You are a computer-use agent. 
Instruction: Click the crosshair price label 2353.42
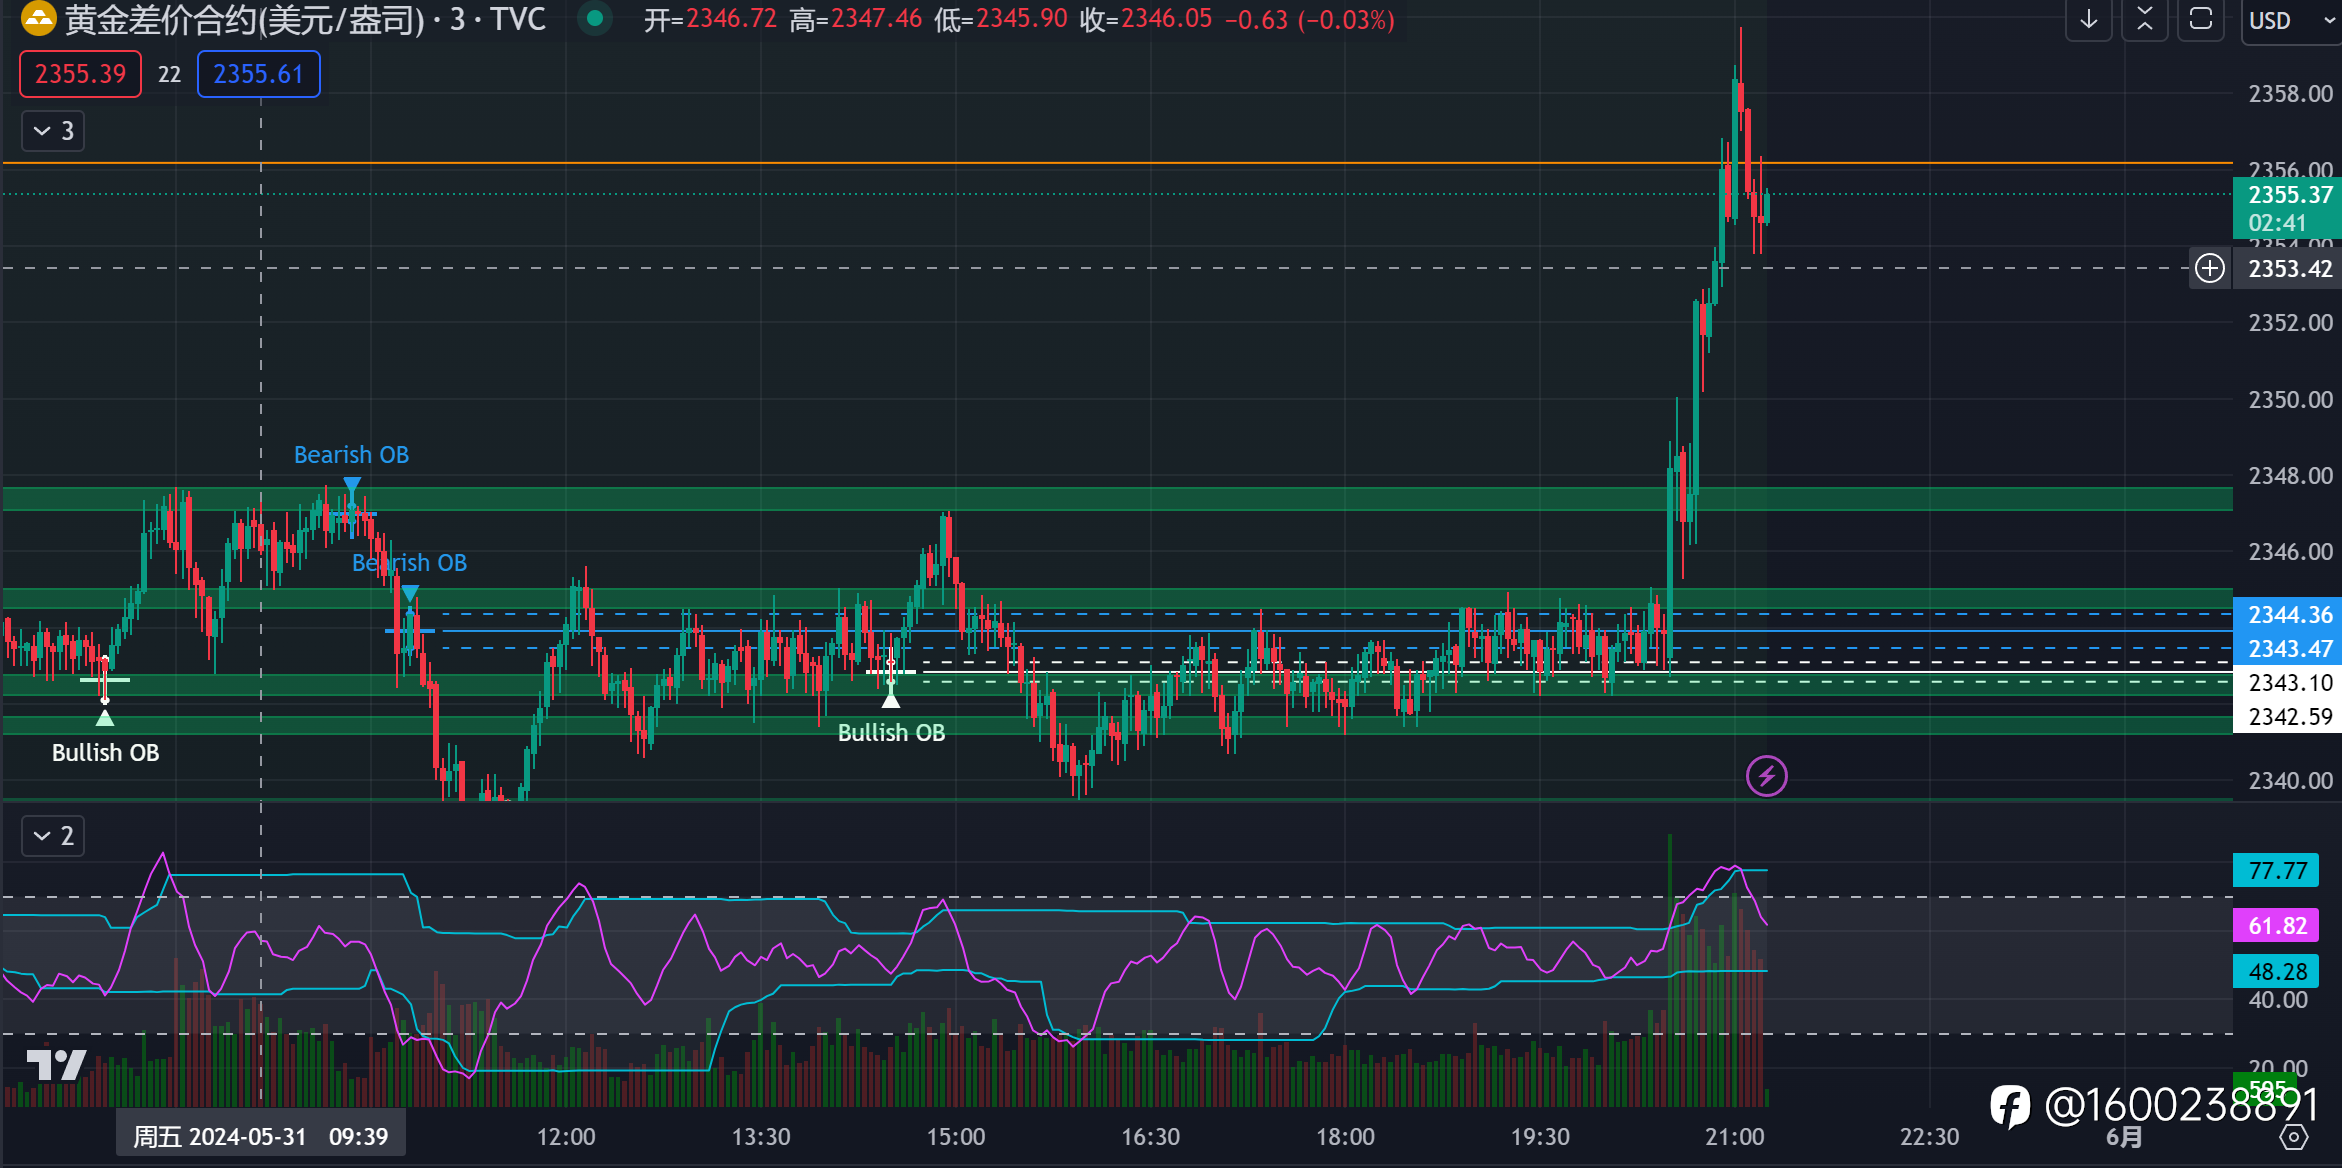tap(2290, 269)
